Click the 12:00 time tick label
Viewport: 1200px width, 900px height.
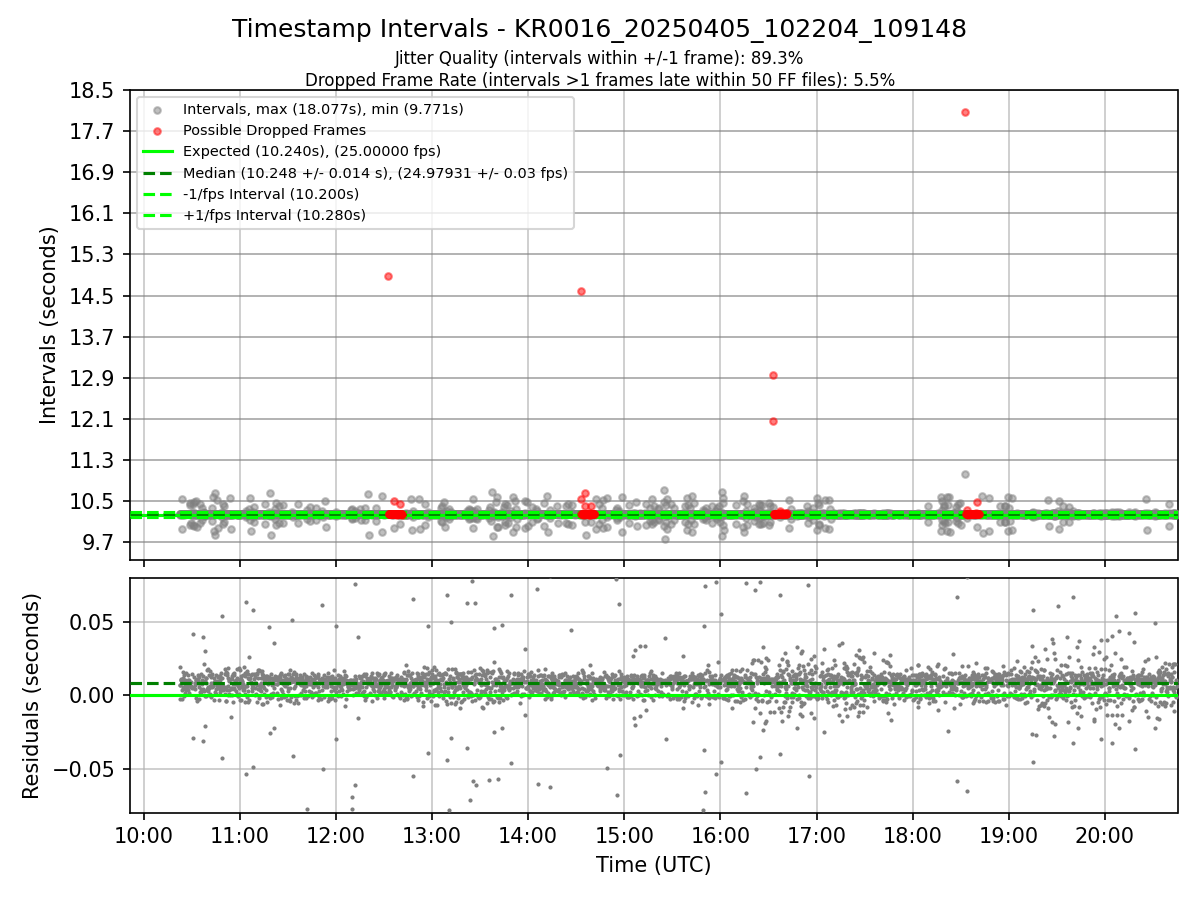[x=336, y=835]
